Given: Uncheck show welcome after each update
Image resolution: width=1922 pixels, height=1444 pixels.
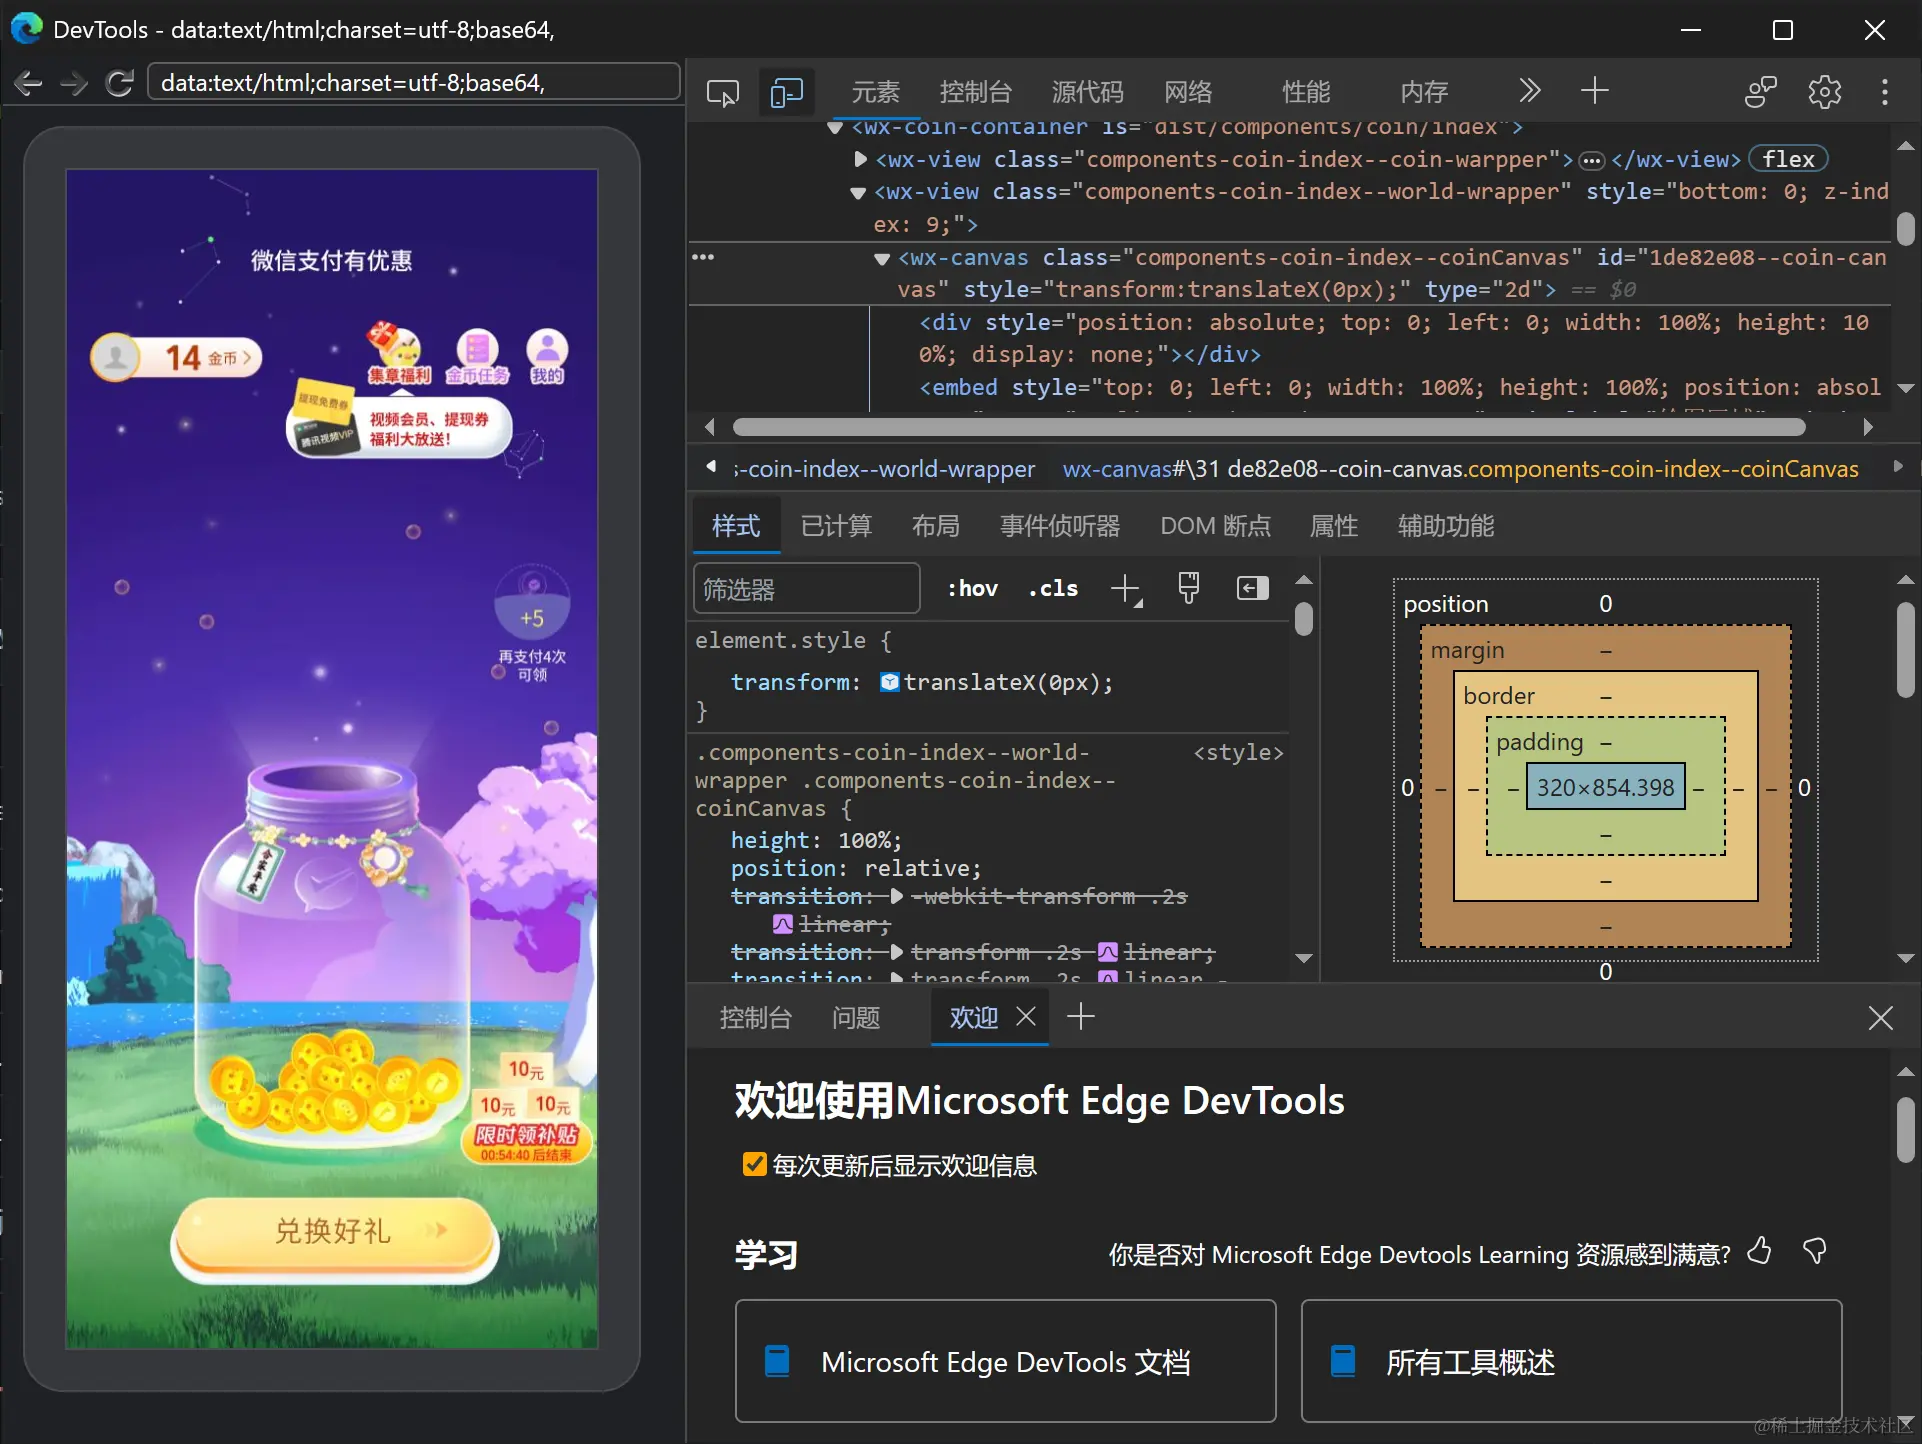Looking at the screenshot, I should tap(754, 1165).
